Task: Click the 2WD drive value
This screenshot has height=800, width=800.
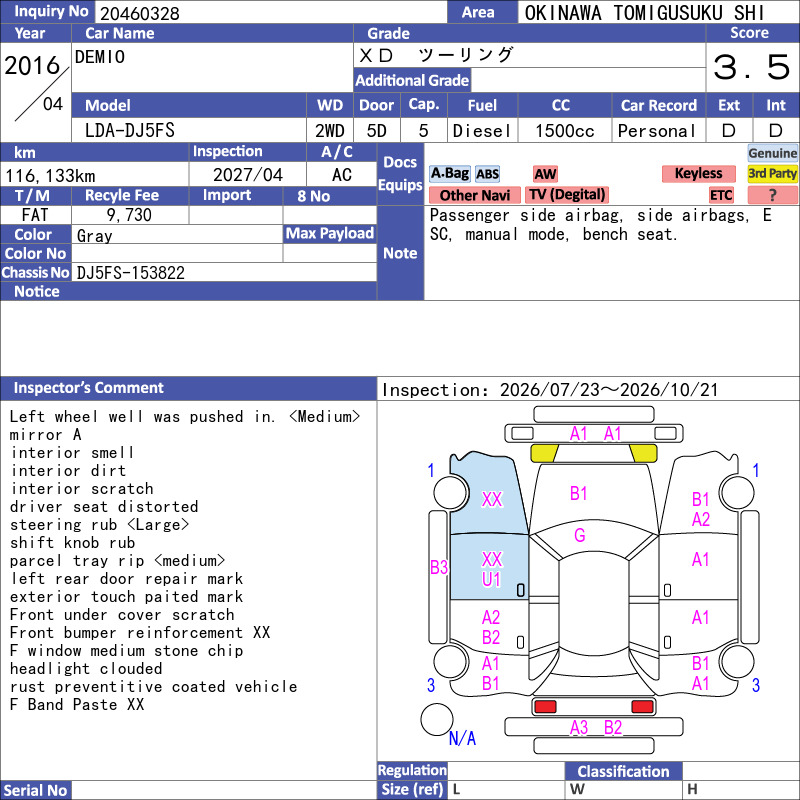Action: point(330,131)
